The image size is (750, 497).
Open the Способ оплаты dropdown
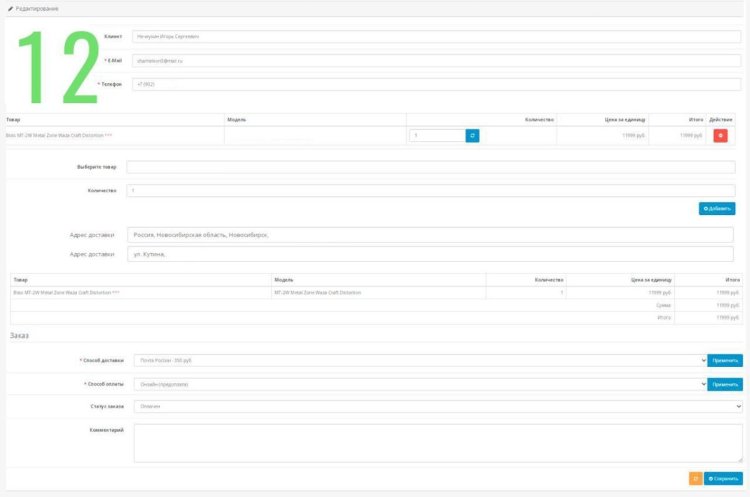419,384
